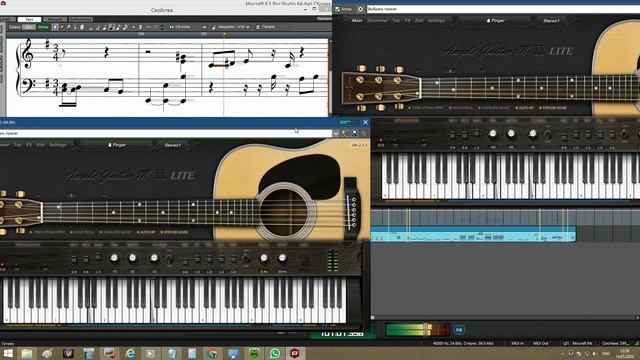The width and height of the screenshot is (640, 360).
Task: Open Finger mode selector in front Ample Guitar
Action: (x=117, y=145)
